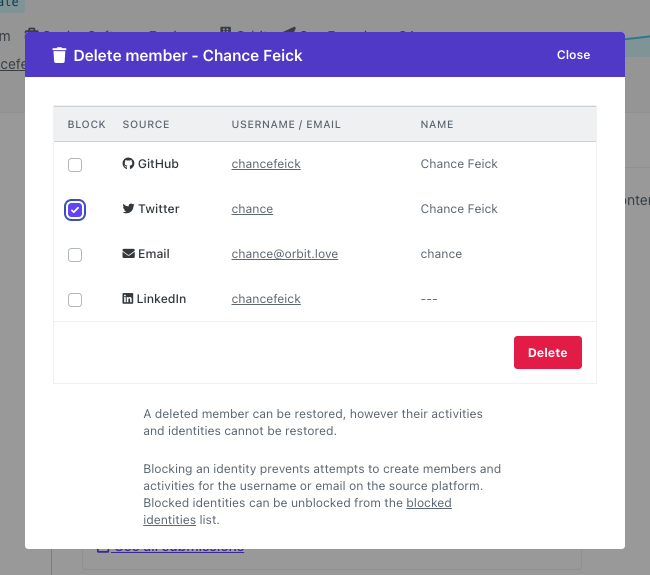Click the USERNAME / EMAIL column header
The image size is (650, 575).
tap(286, 124)
